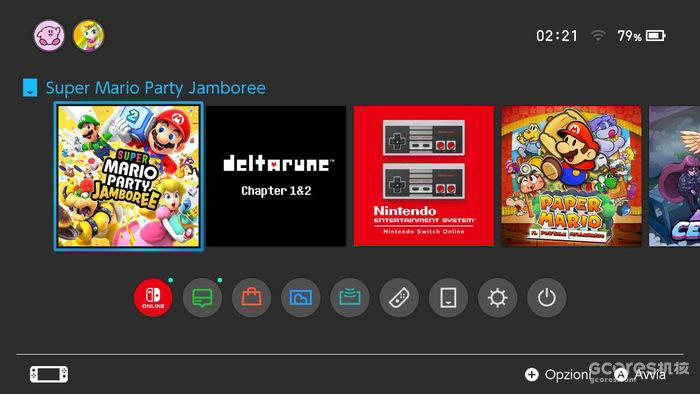Open the Album icon
This screenshot has width=700, height=394.
[x=300, y=298]
